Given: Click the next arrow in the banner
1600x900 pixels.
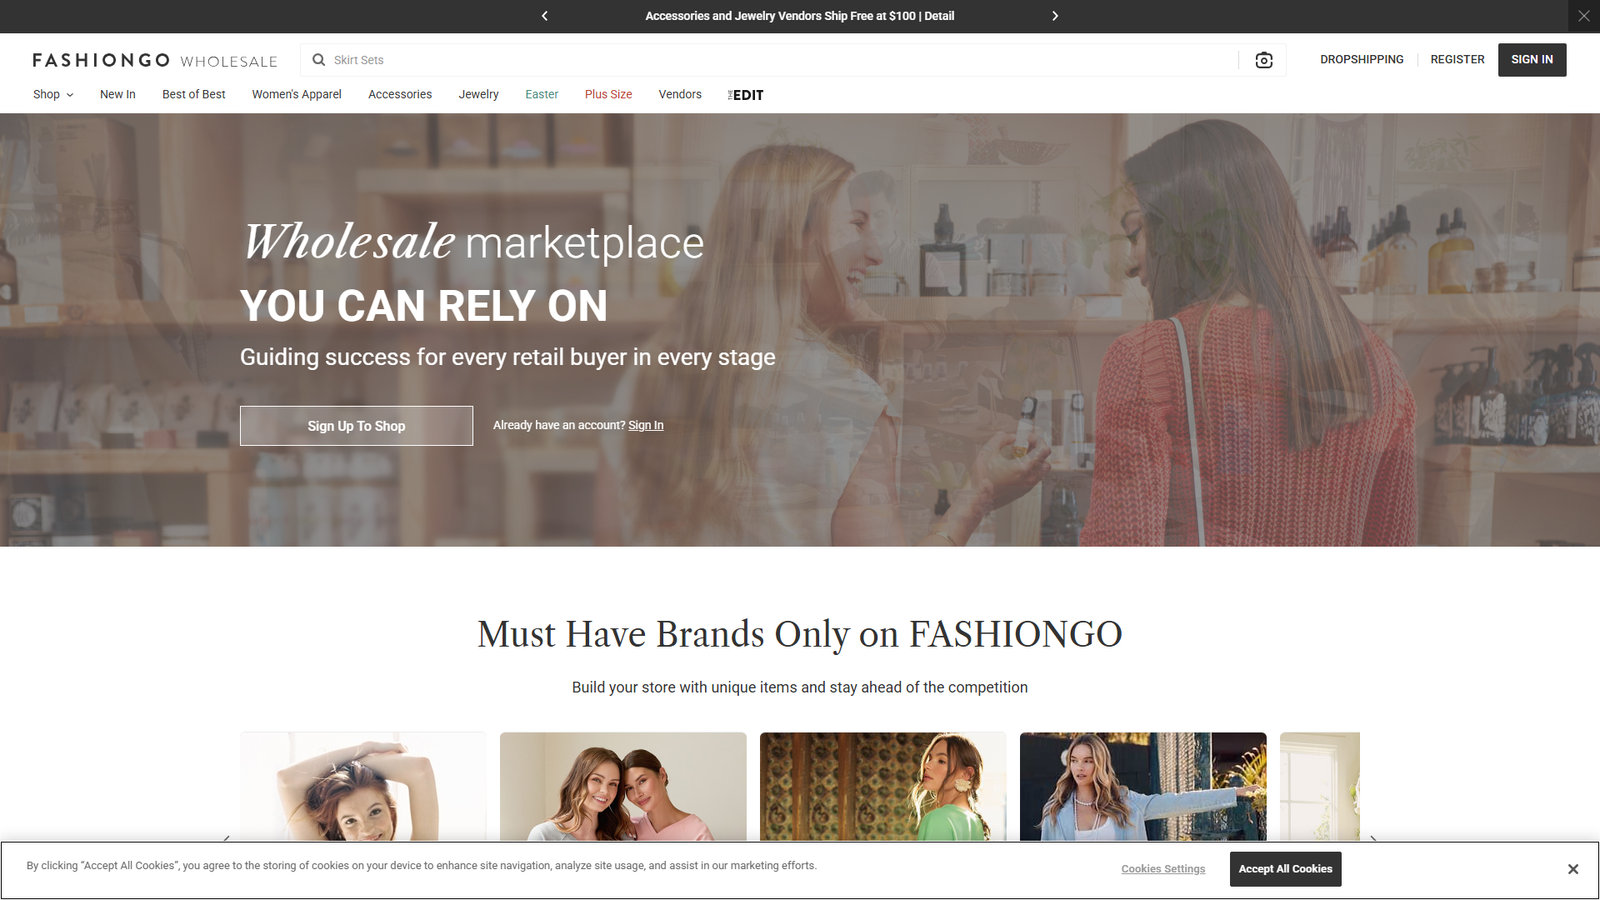Looking at the screenshot, I should click(x=1055, y=16).
